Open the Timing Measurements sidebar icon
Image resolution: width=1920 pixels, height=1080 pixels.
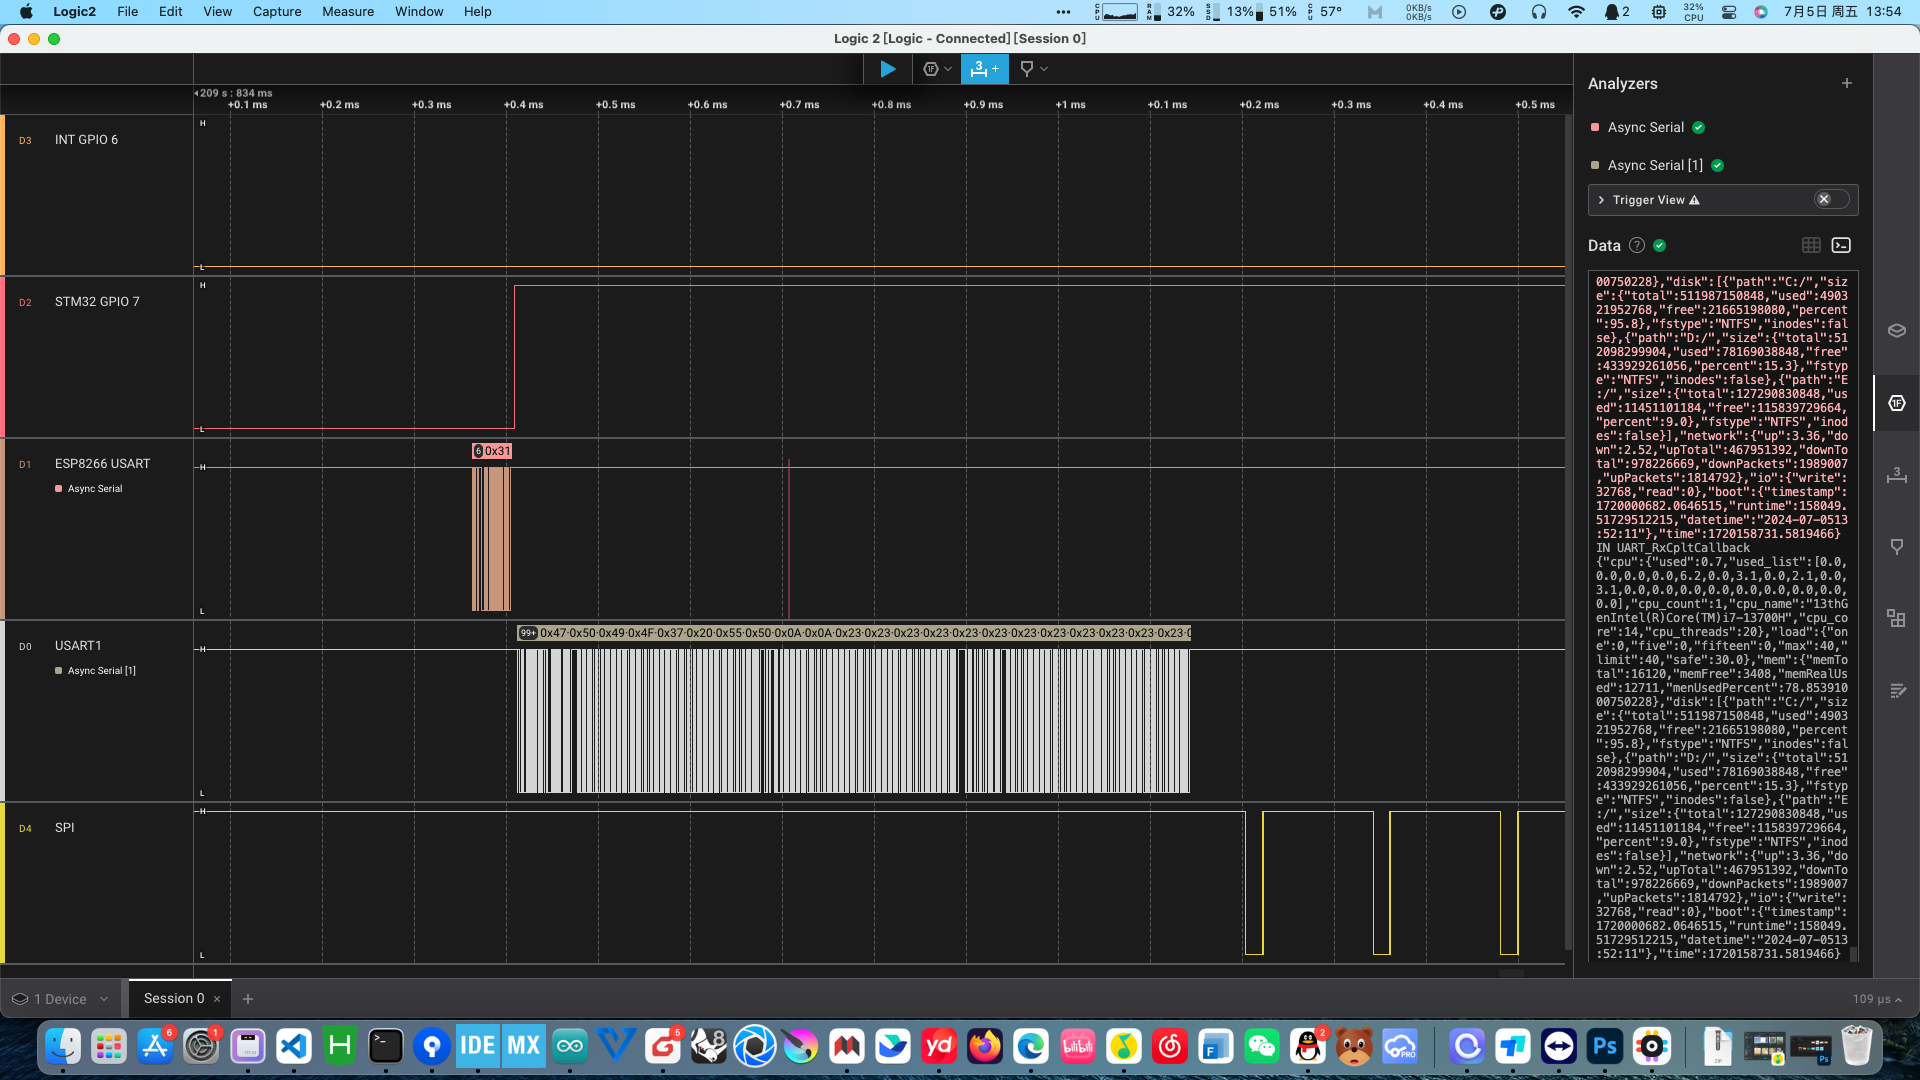click(1896, 475)
